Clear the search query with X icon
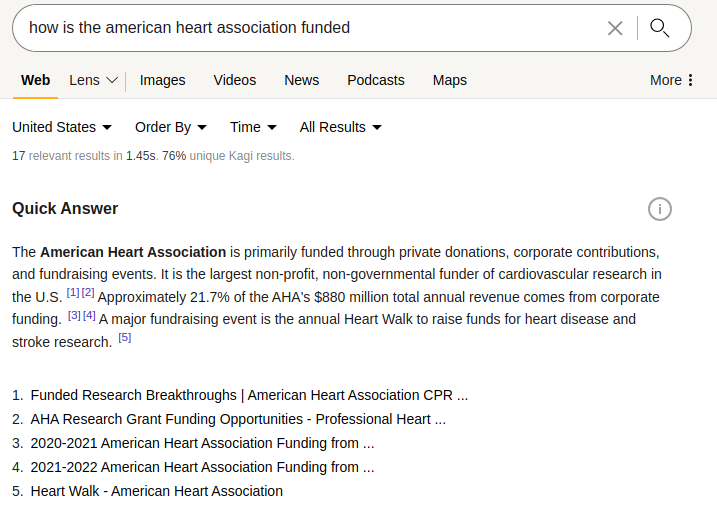 (615, 28)
